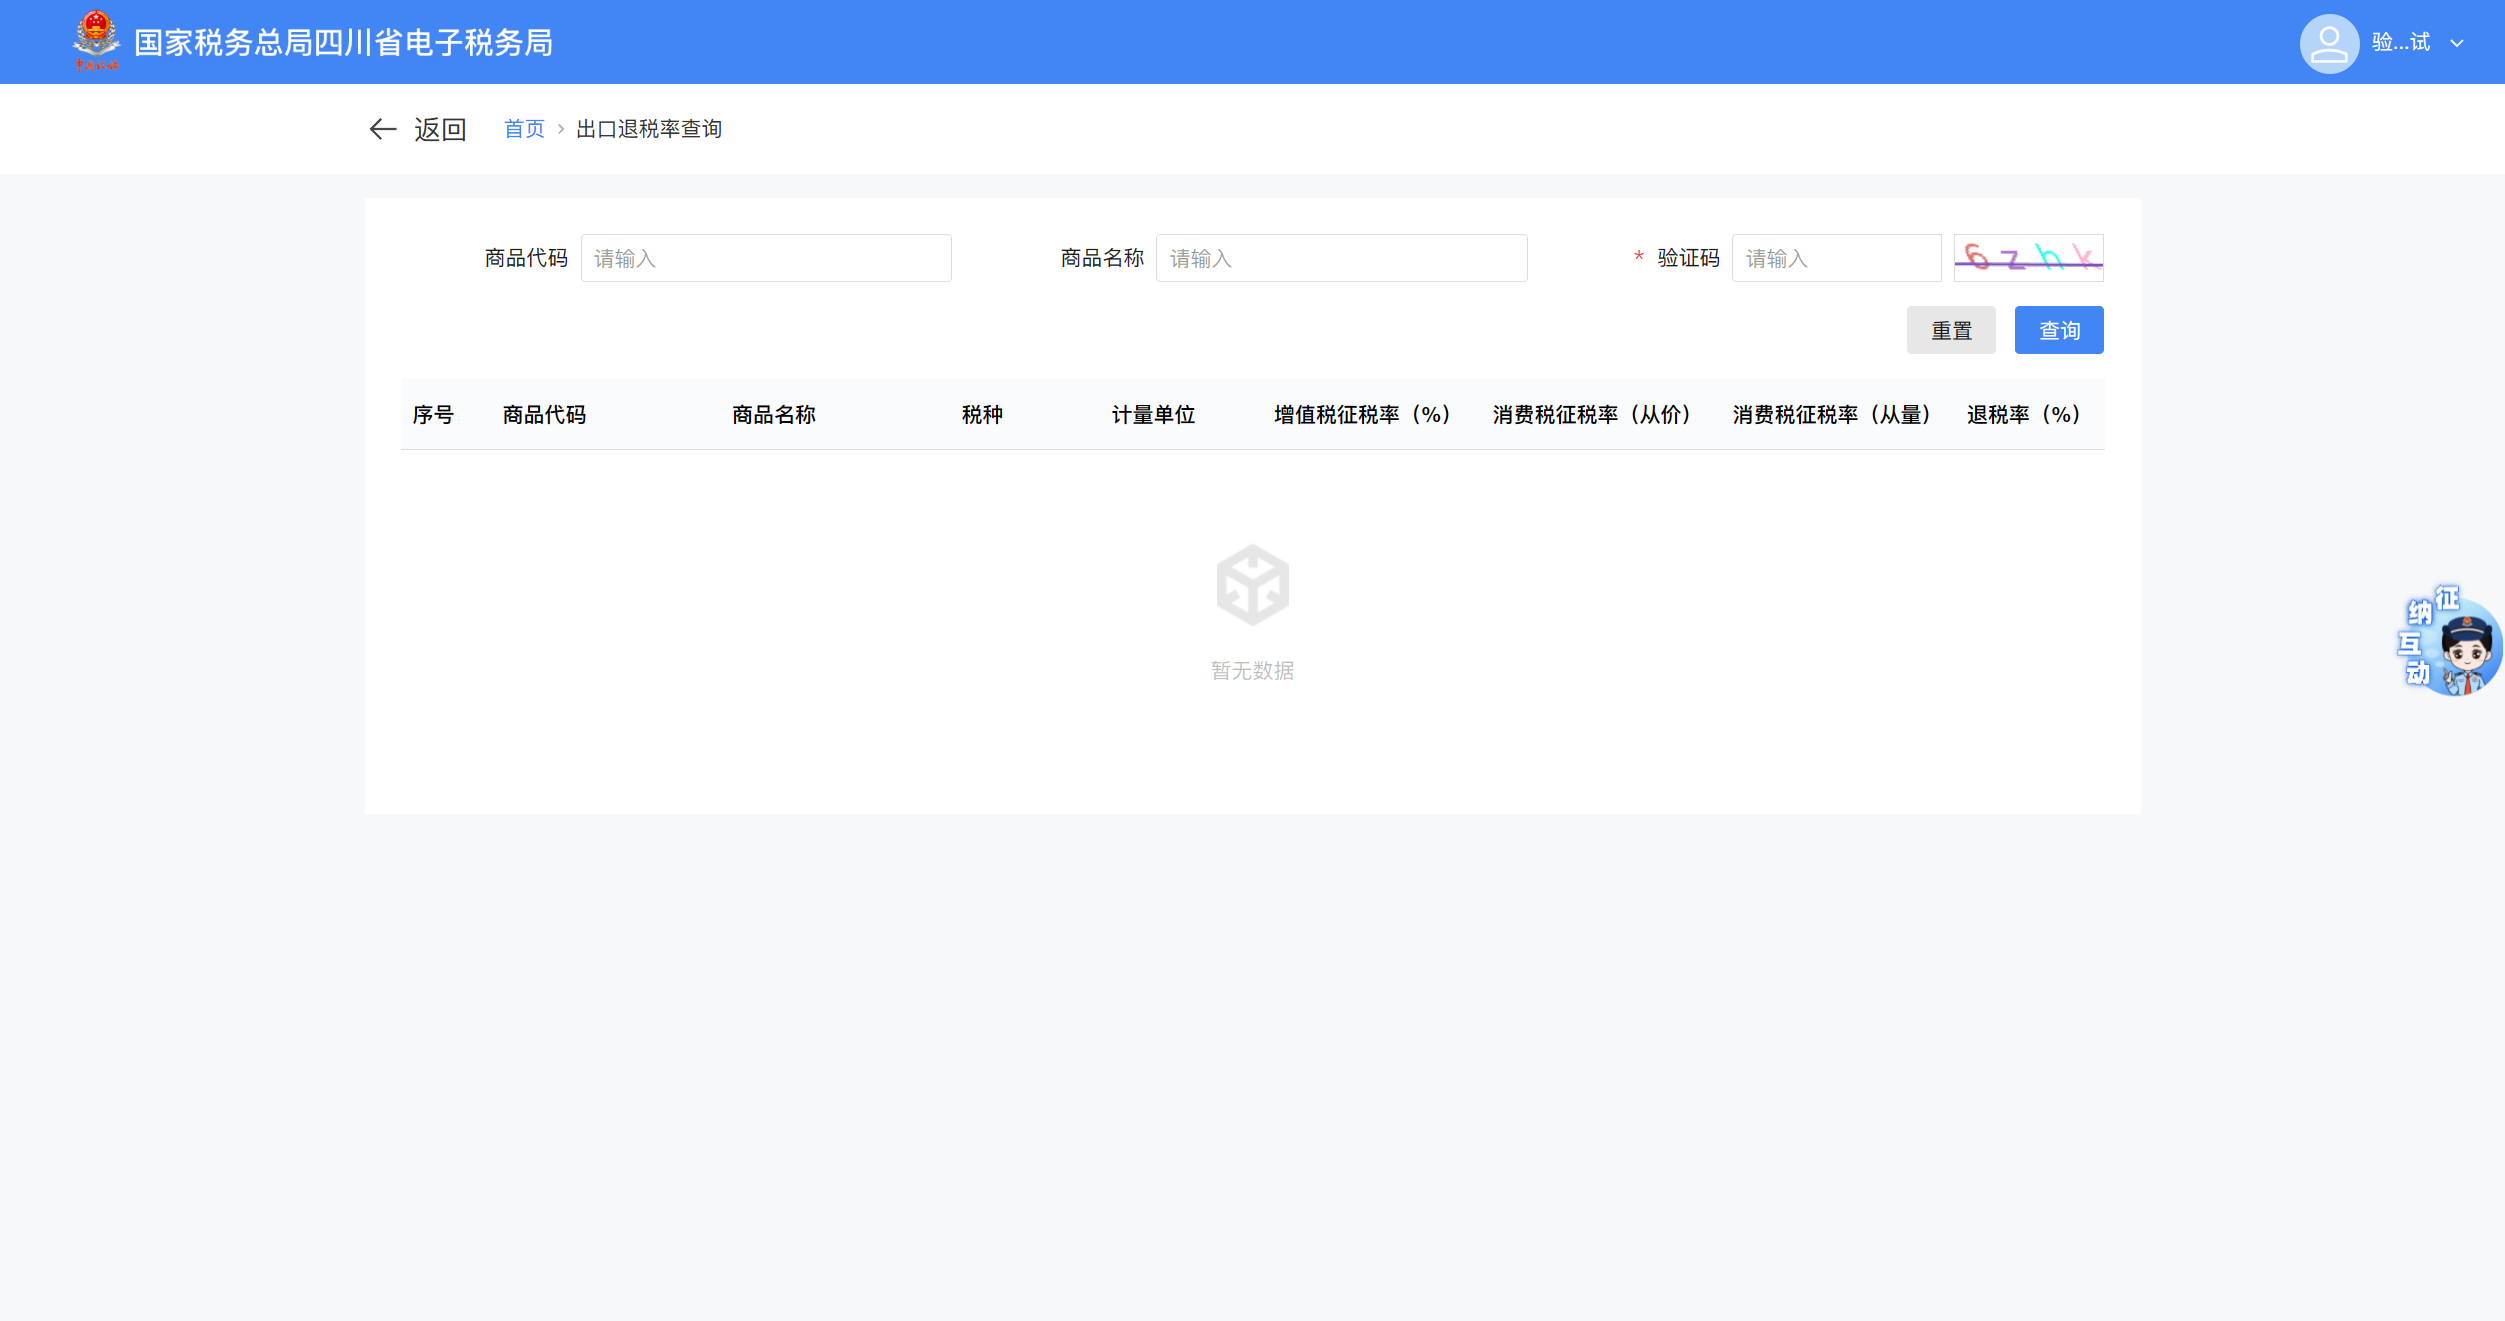Image resolution: width=2505 pixels, height=1321 pixels.
Task: Click the 税种 column header
Action: pos(982,415)
